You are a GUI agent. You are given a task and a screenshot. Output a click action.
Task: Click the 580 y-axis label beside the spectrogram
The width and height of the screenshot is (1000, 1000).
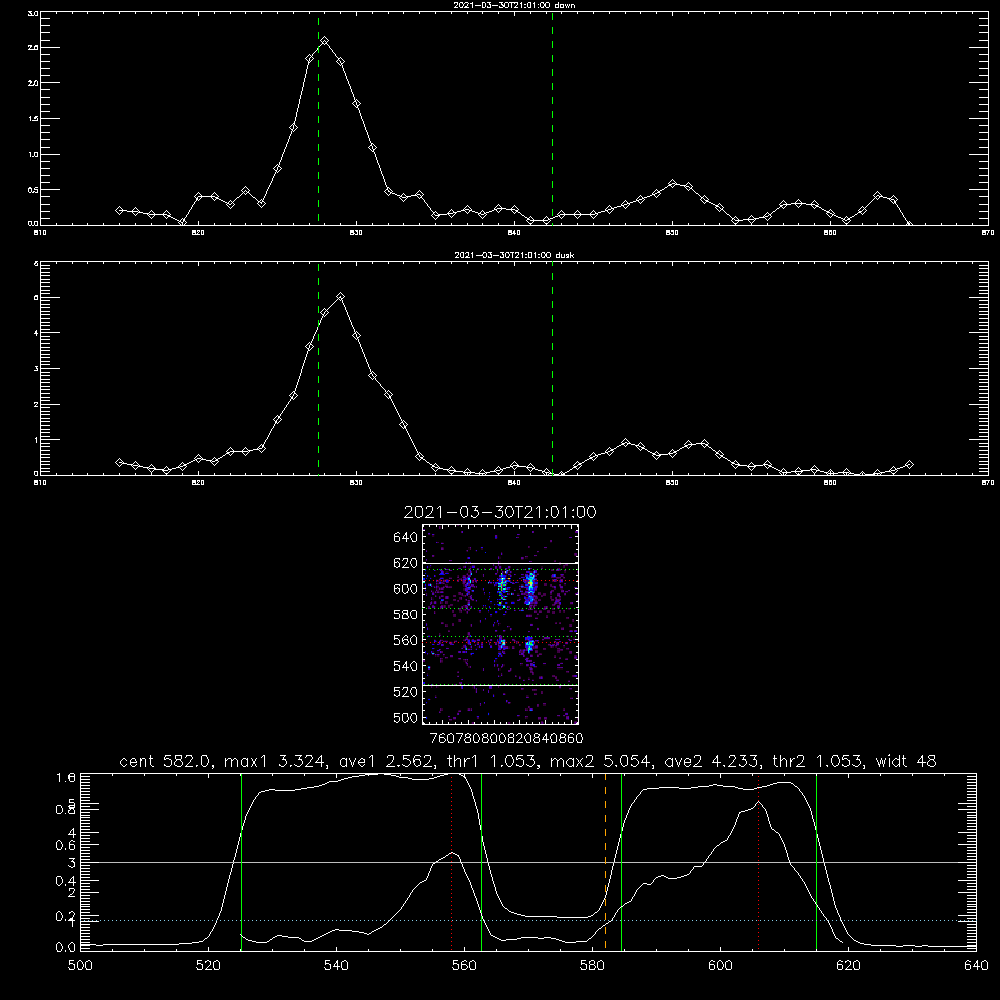tap(406, 614)
